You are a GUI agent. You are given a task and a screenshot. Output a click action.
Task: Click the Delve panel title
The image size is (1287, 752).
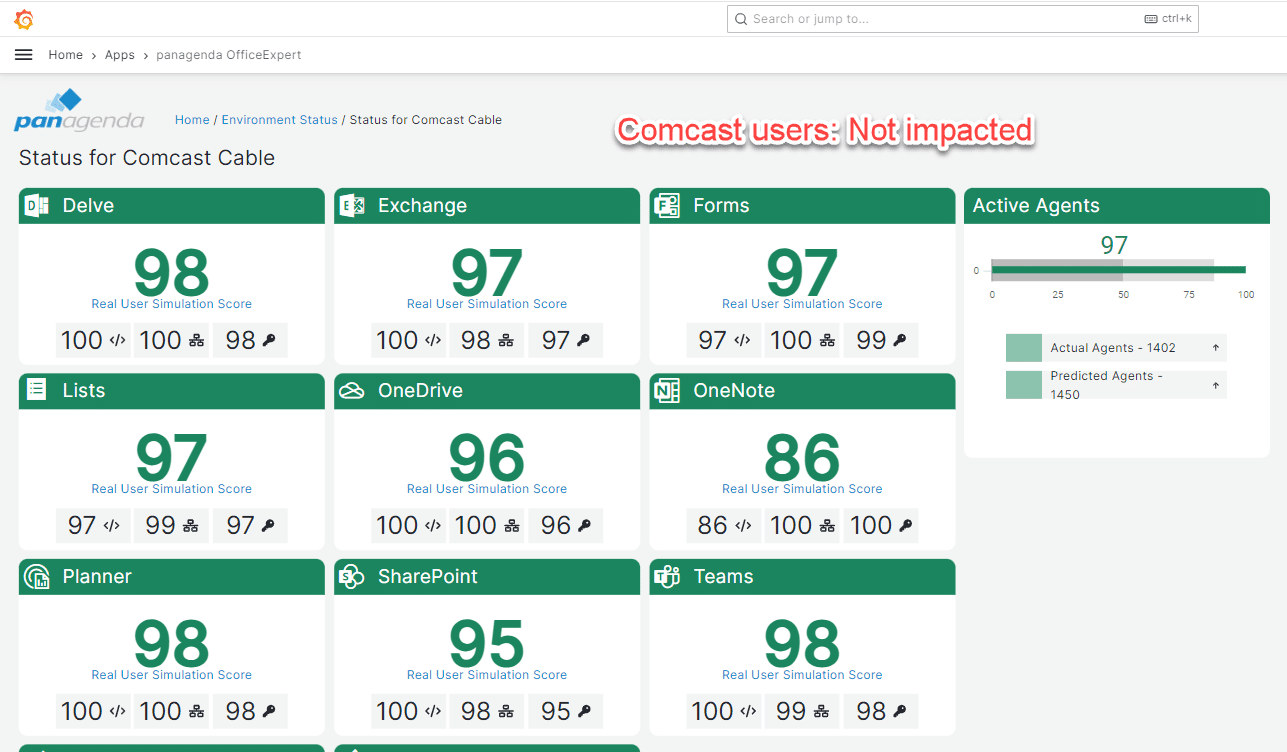(x=88, y=206)
